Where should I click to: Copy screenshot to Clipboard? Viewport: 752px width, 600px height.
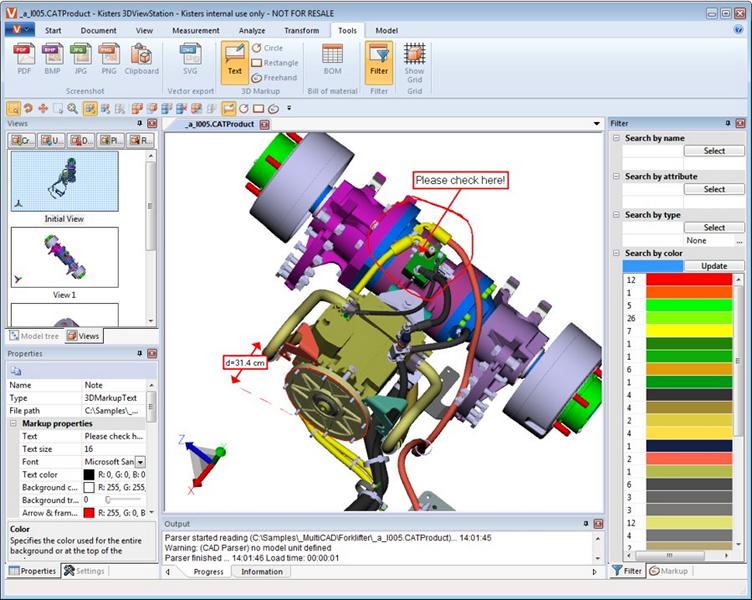click(141, 59)
